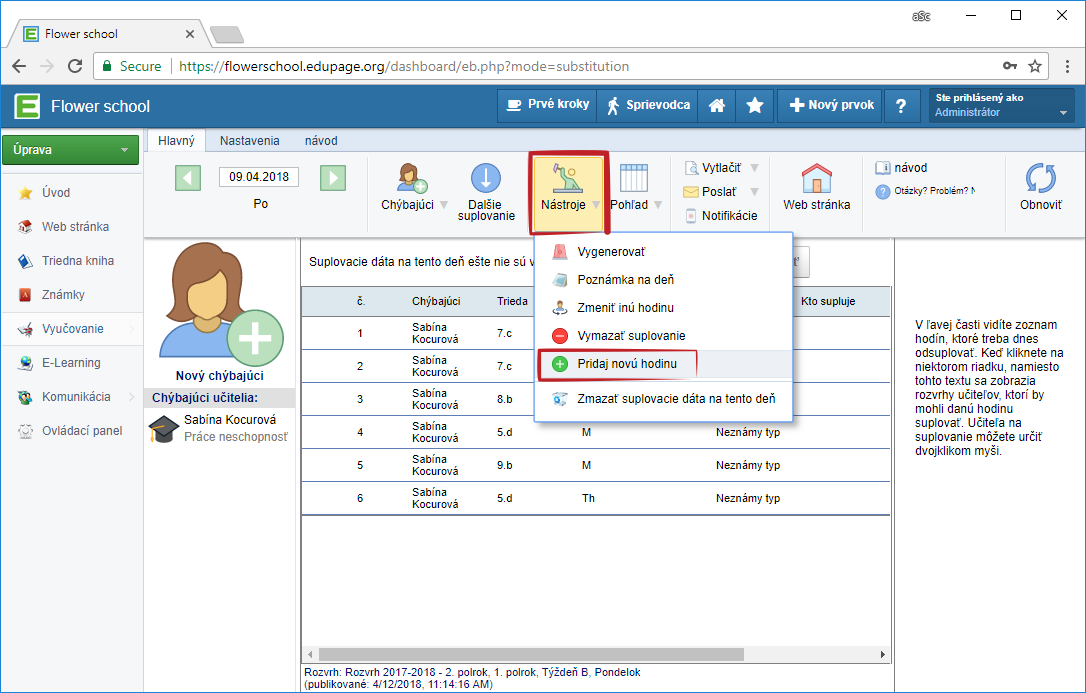Viewport: 1086px width, 693px height.
Task: Open the Chrome three-dot menu
Action: coord(1067,66)
